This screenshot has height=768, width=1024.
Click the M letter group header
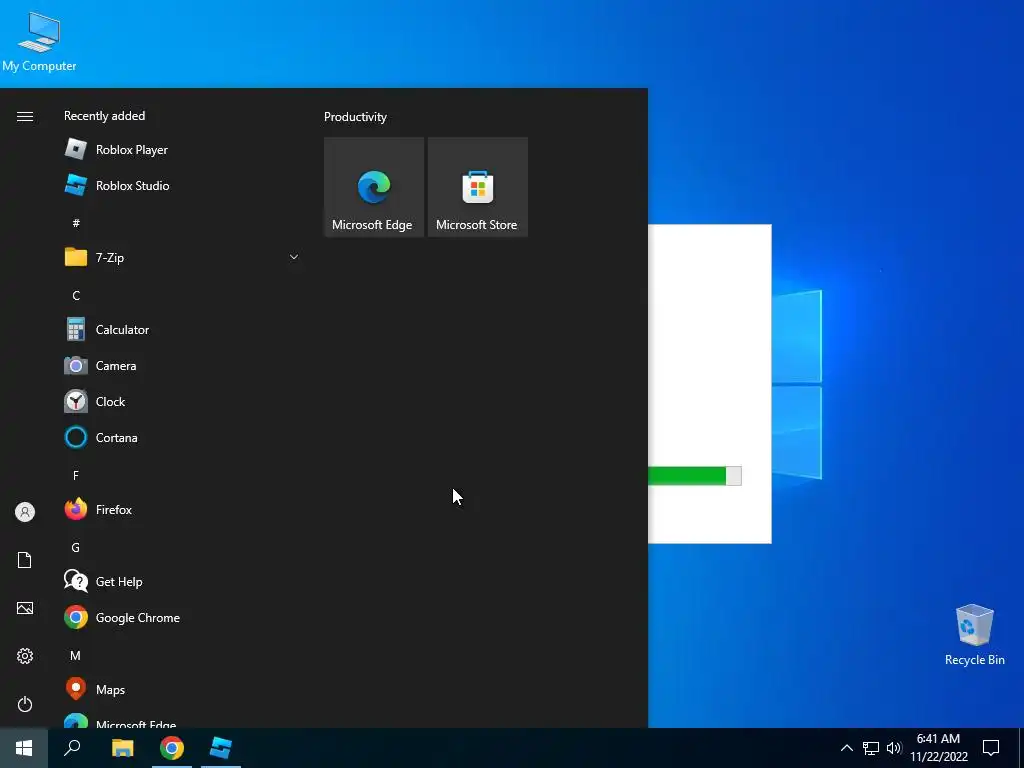point(76,655)
